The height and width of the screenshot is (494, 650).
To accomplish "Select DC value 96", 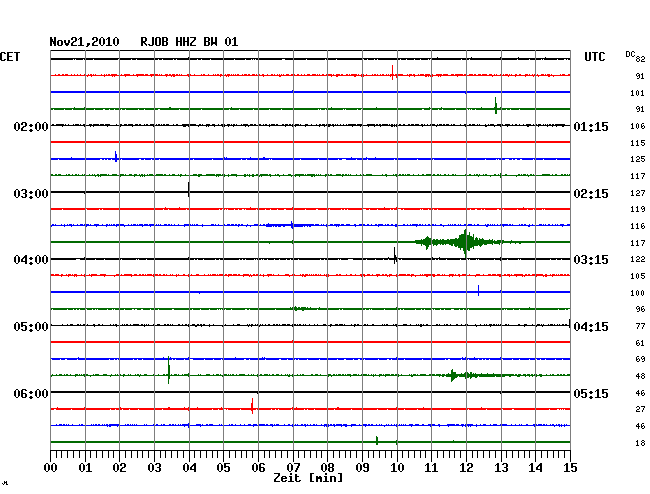I will [640, 309].
